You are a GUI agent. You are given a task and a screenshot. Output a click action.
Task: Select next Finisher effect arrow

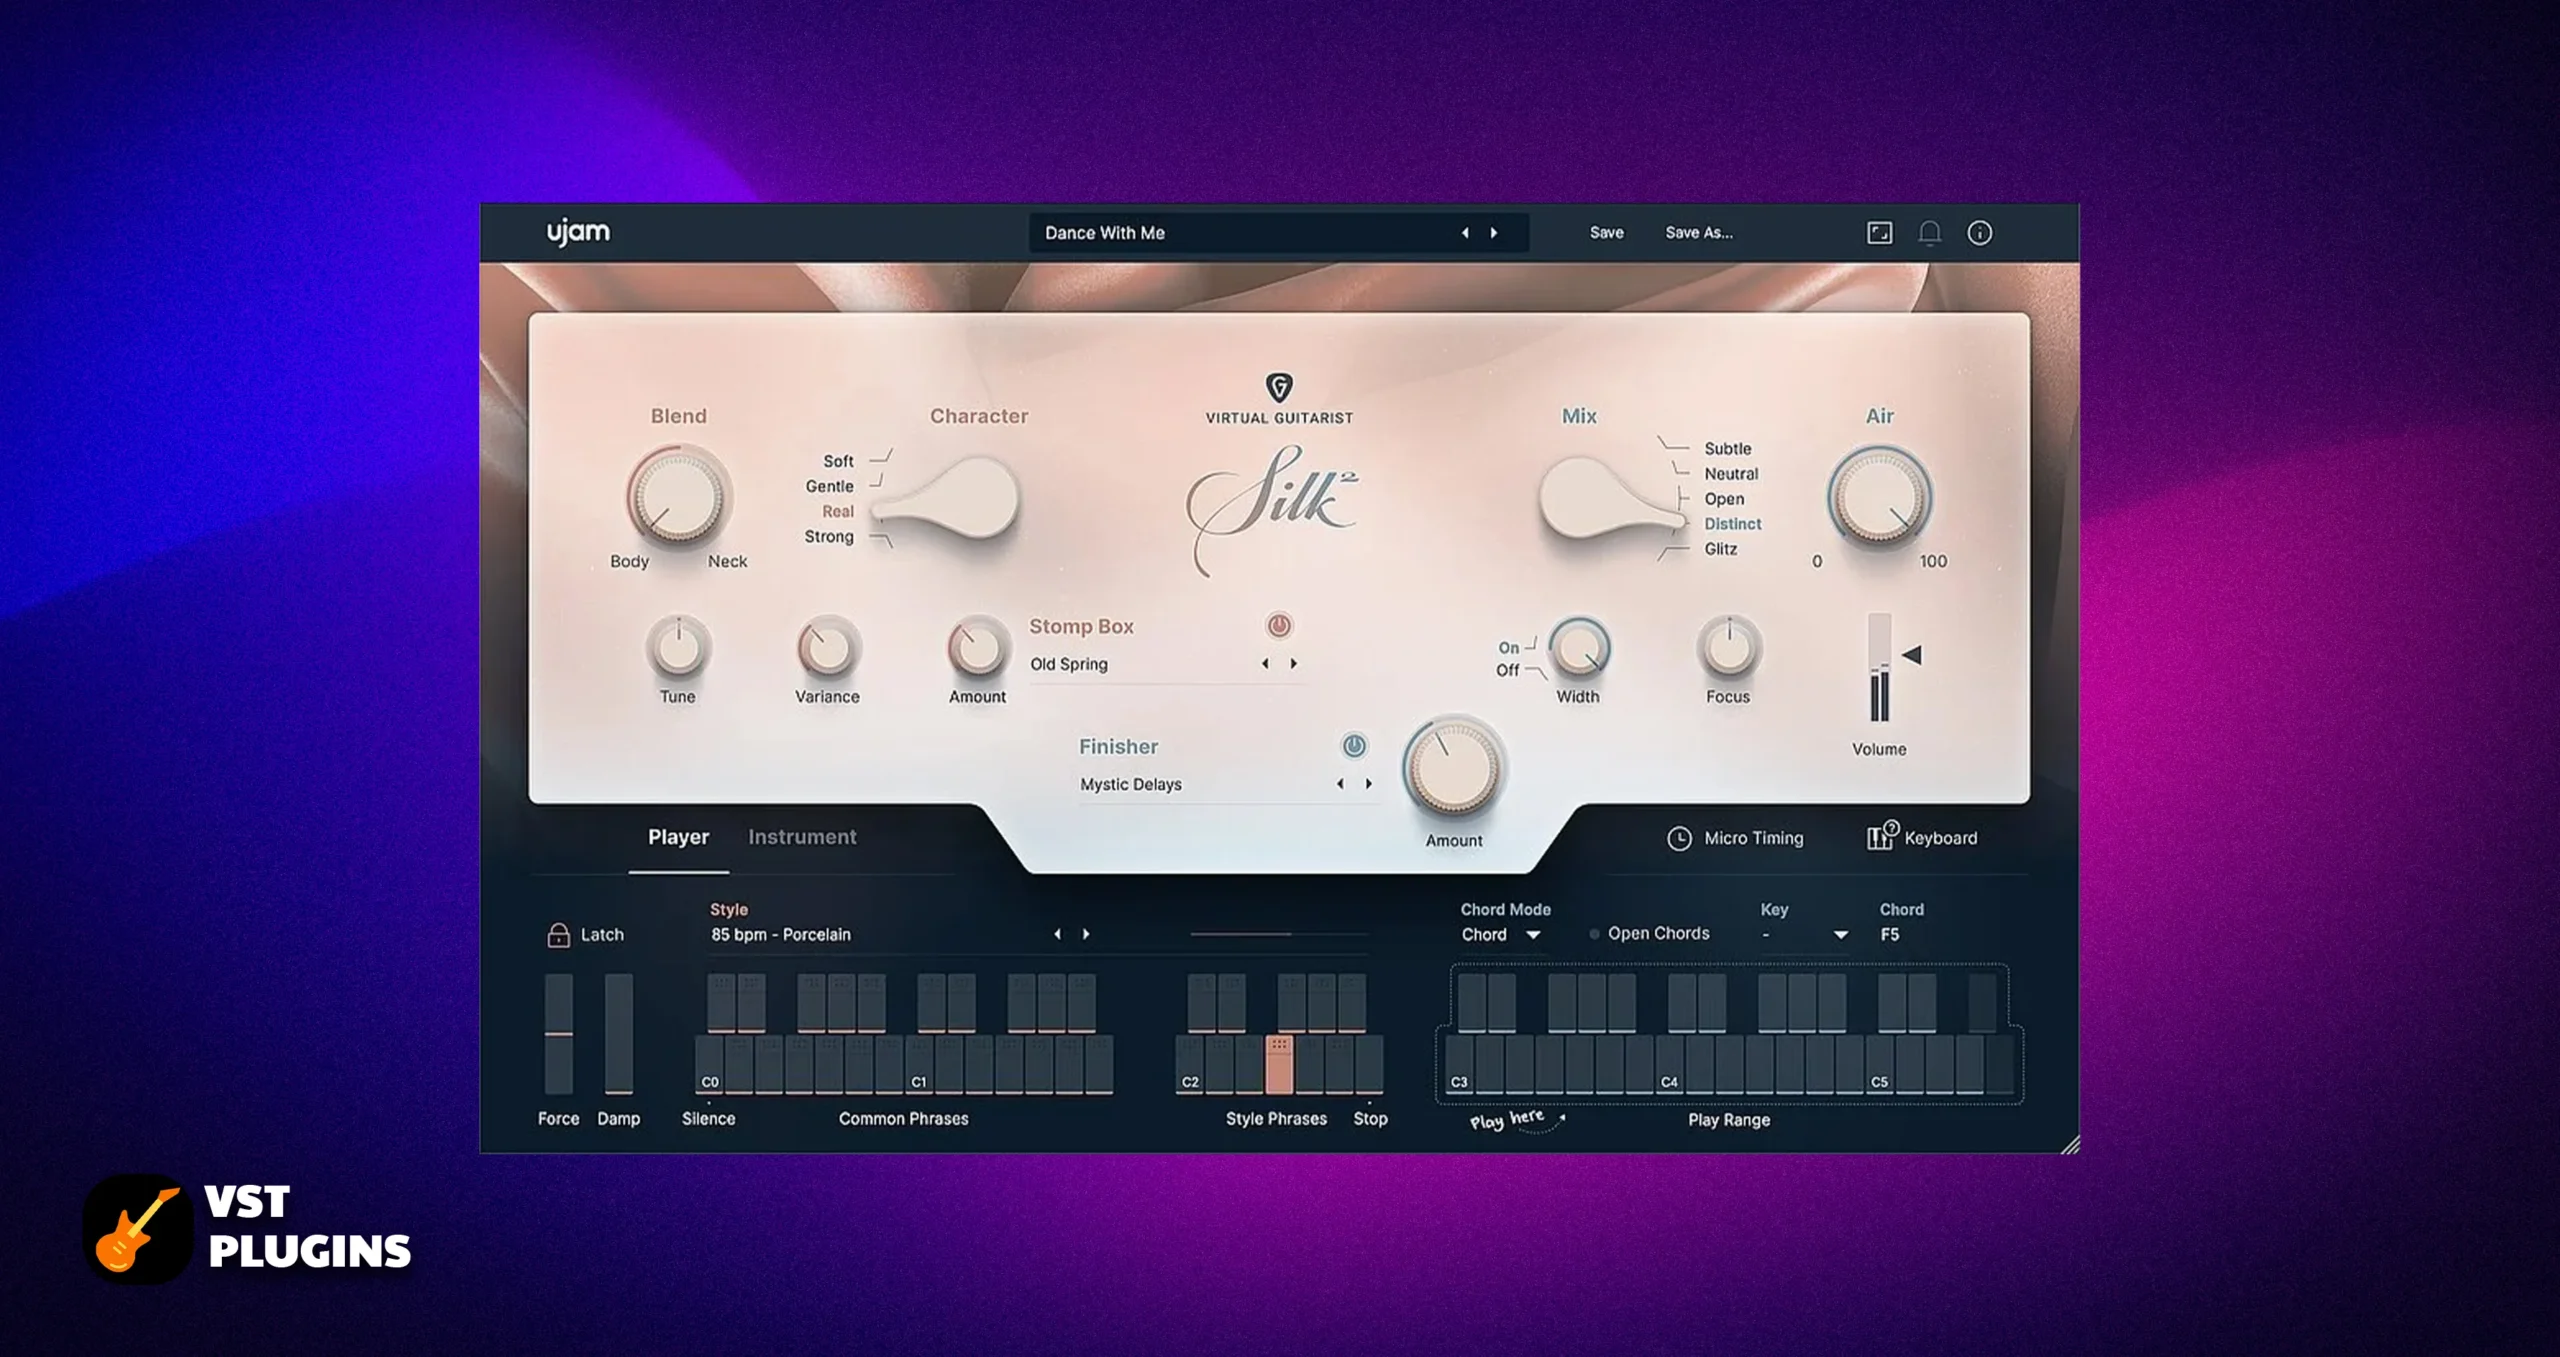pyautogui.click(x=1369, y=784)
